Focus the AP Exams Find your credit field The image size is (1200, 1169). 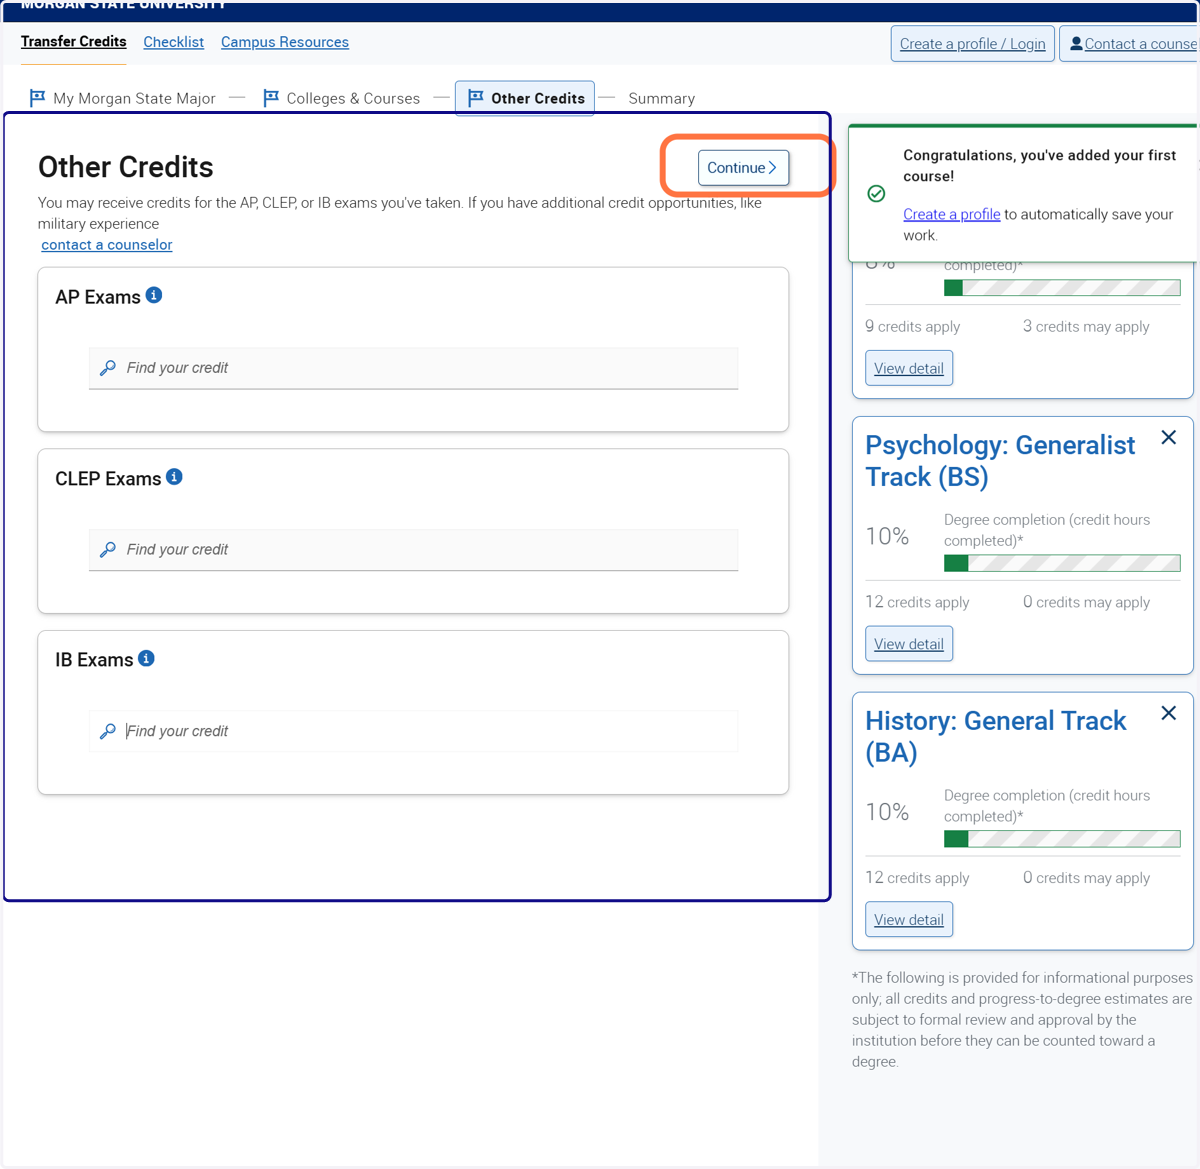pyautogui.click(x=414, y=368)
